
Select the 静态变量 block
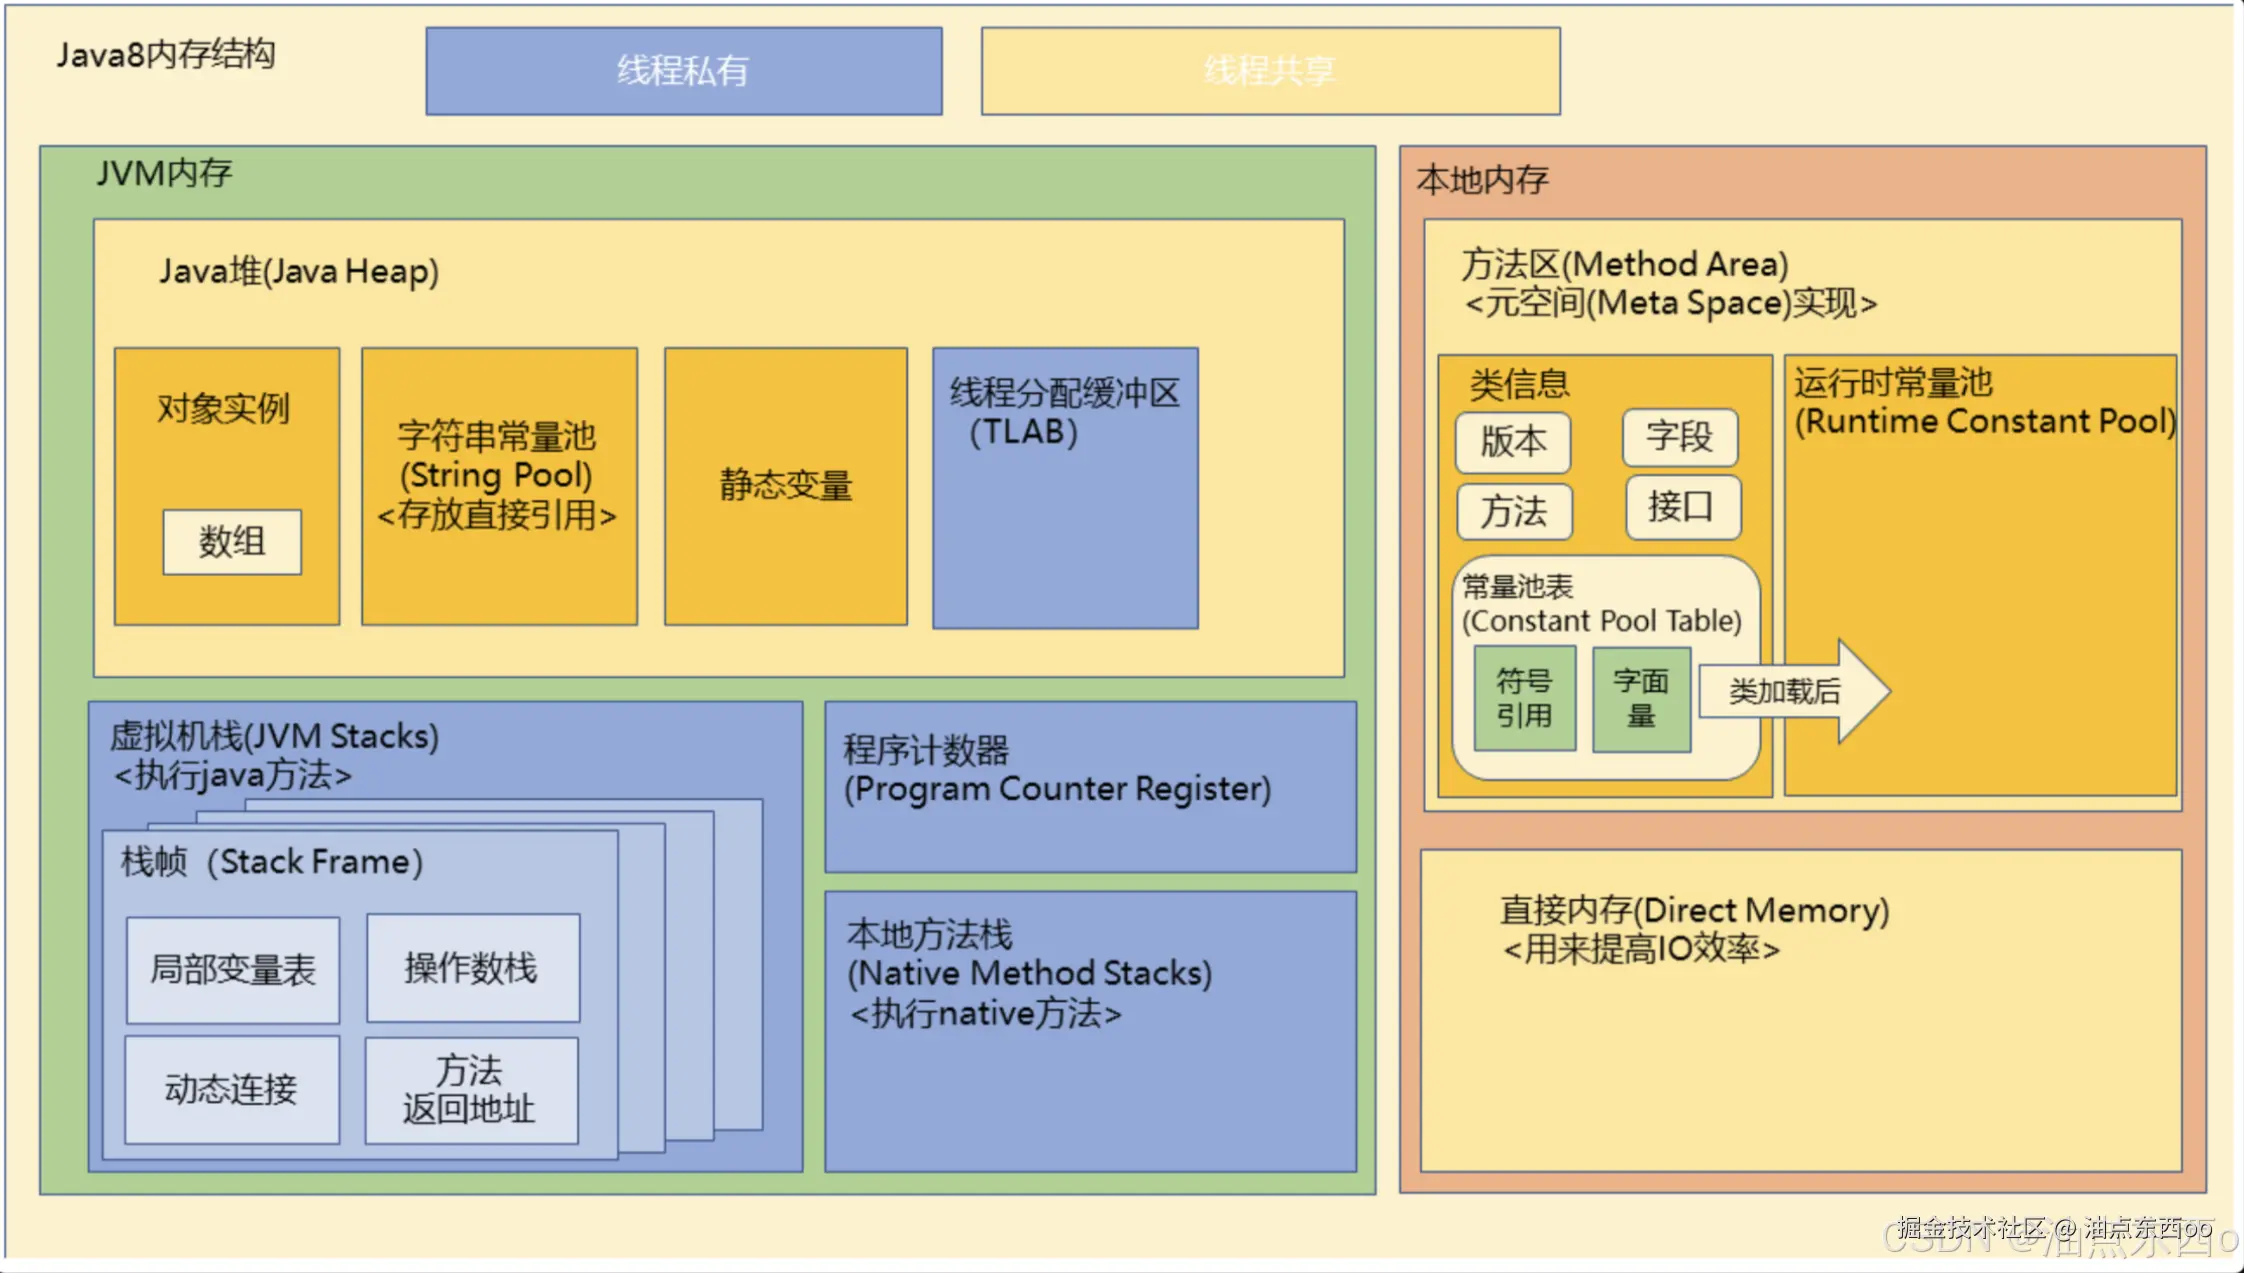(x=785, y=487)
